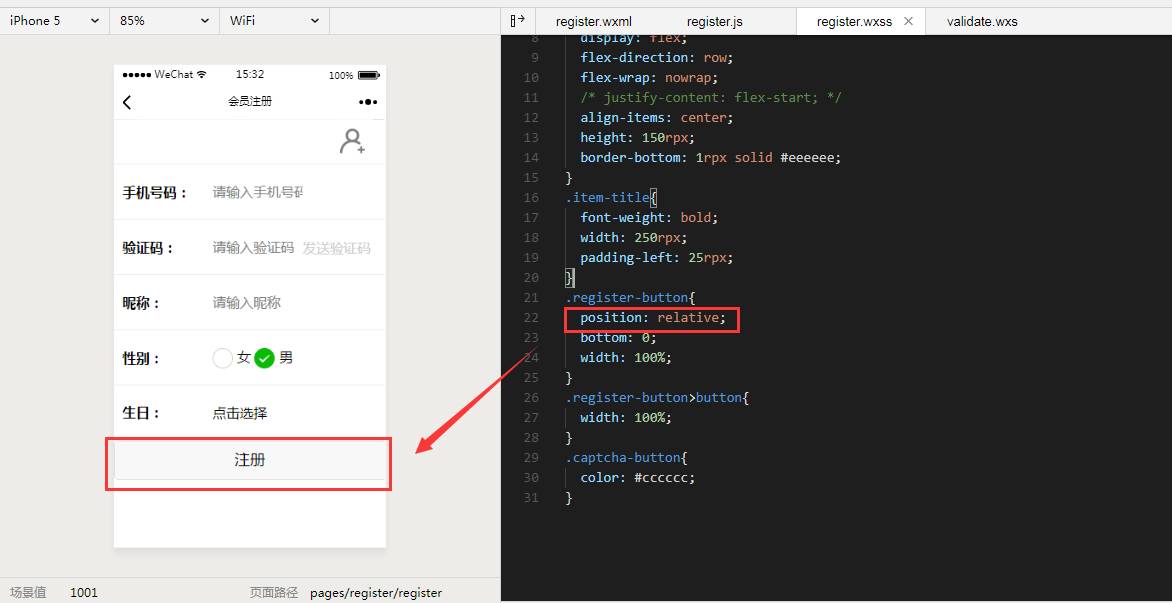Toggle the editor sidebar panel icon

(517, 21)
